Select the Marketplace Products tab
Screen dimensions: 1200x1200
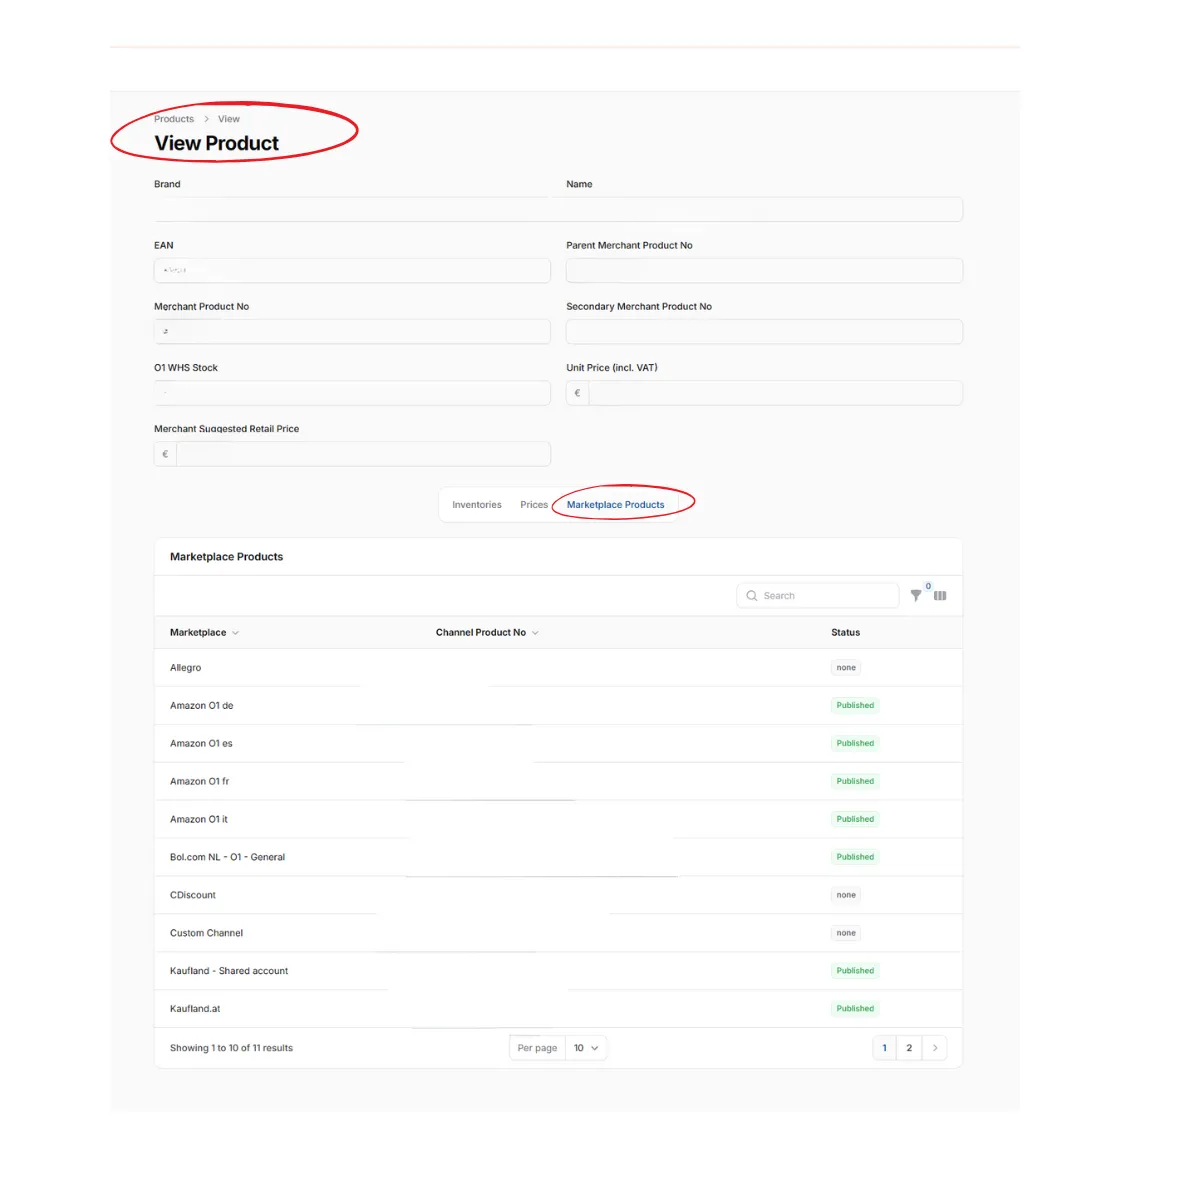615,505
